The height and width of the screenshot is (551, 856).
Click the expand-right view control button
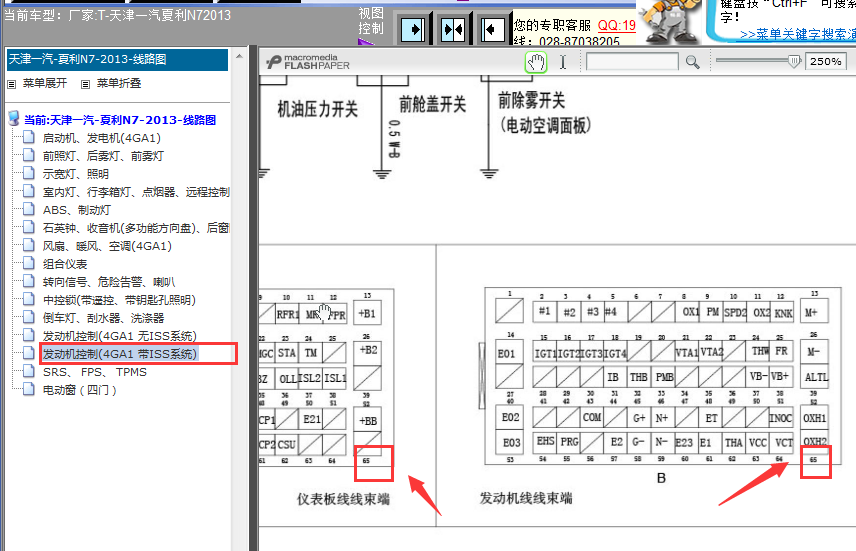[413, 29]
